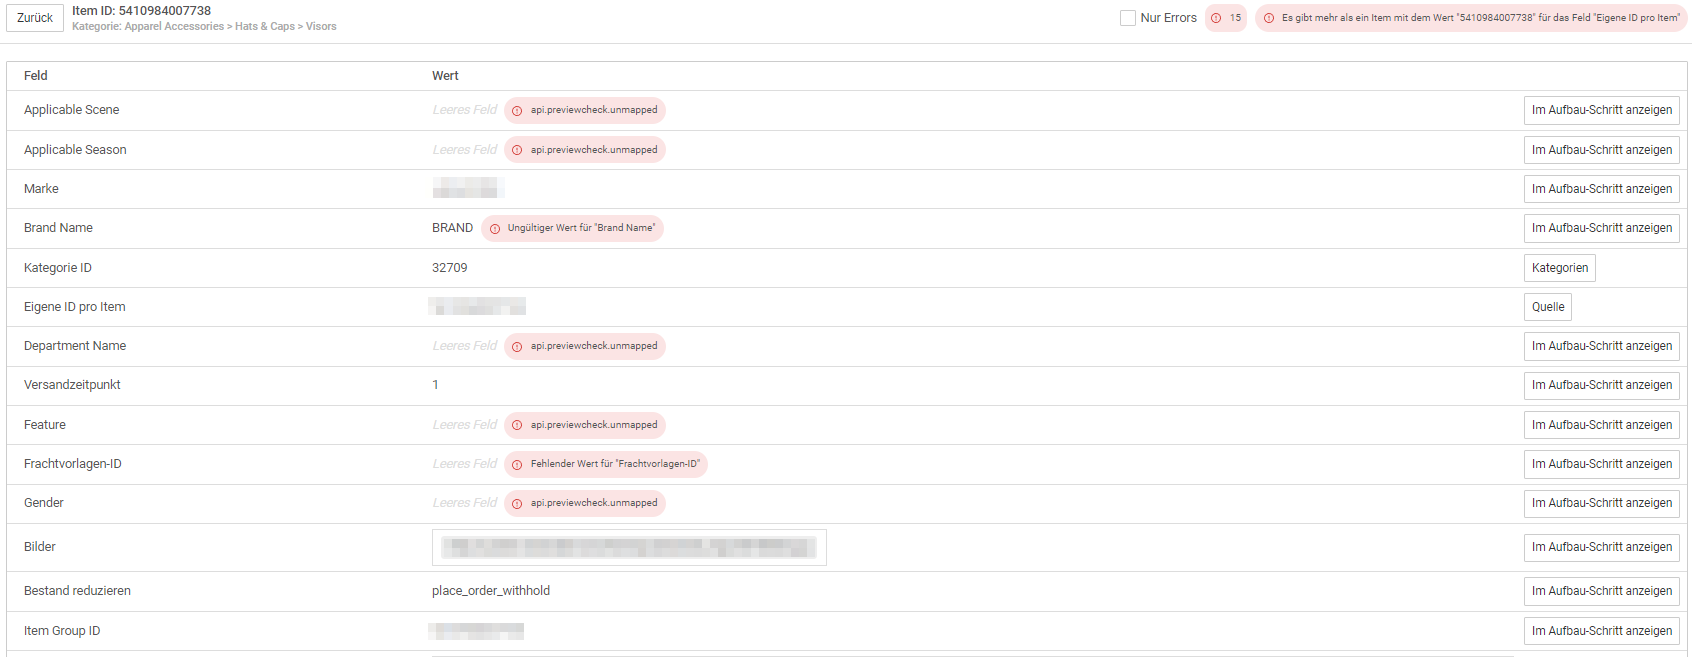Open Quelle for Eigene ID pro Item
Screen dimensions: 1692x657
(1547, 307)
